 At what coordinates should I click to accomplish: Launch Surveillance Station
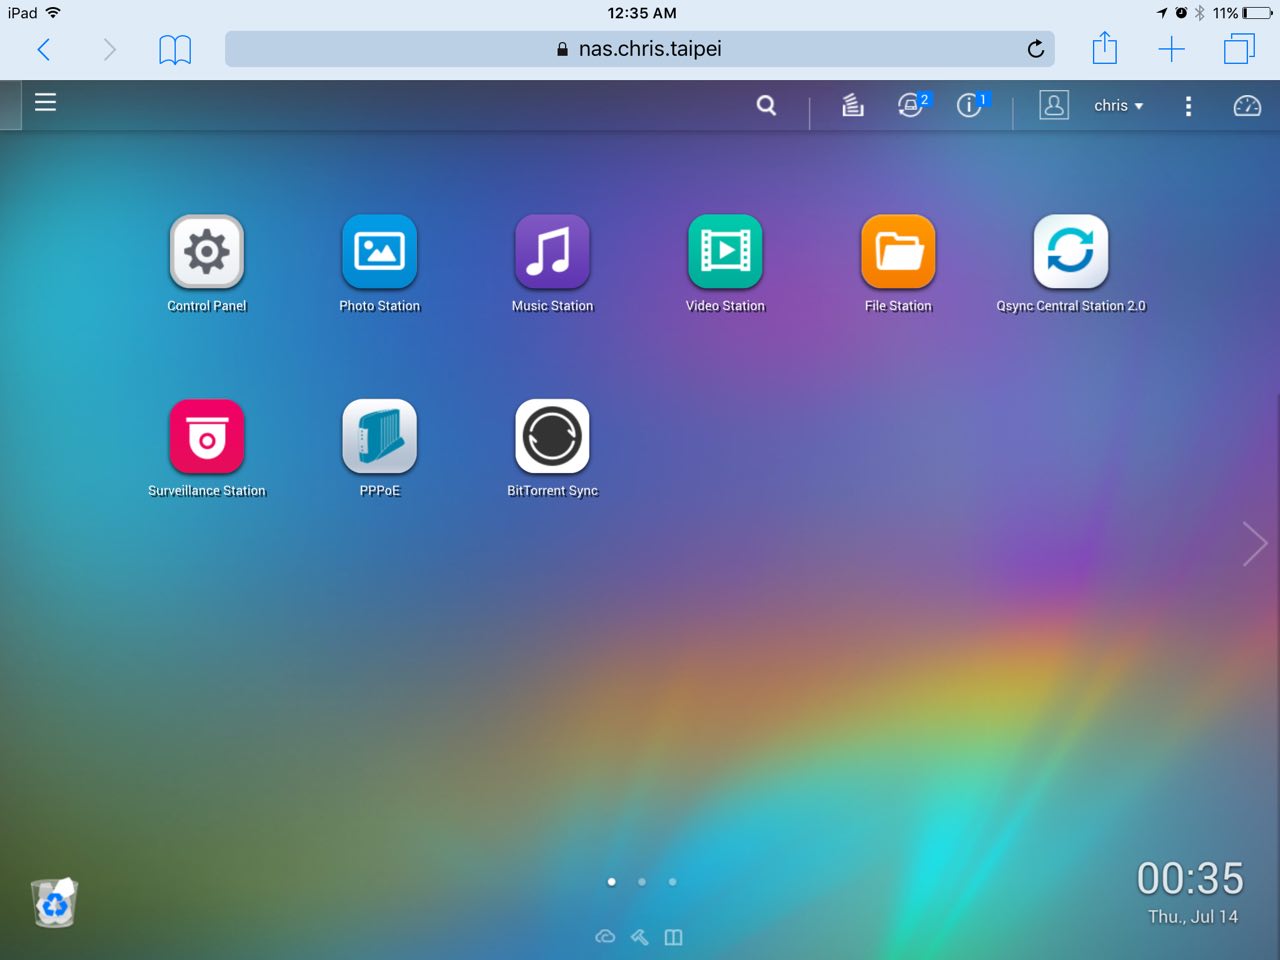(x=206, y=437)
